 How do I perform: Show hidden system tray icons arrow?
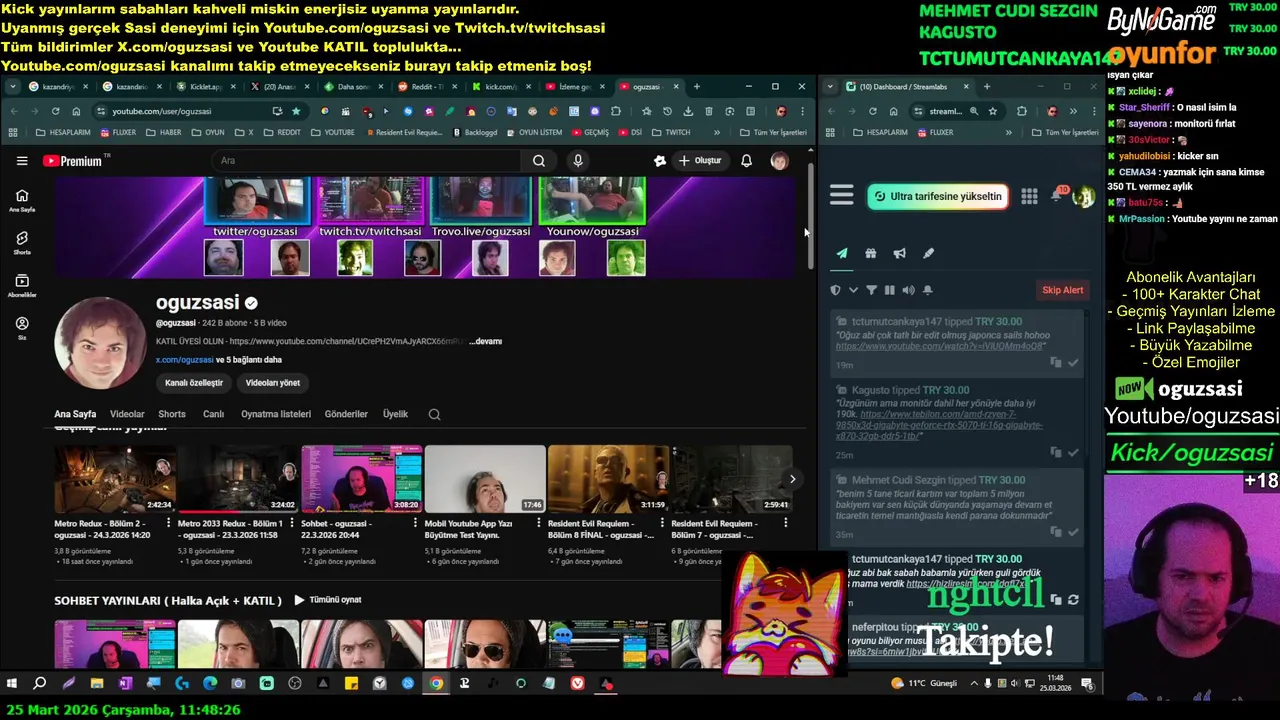point(974,684)
